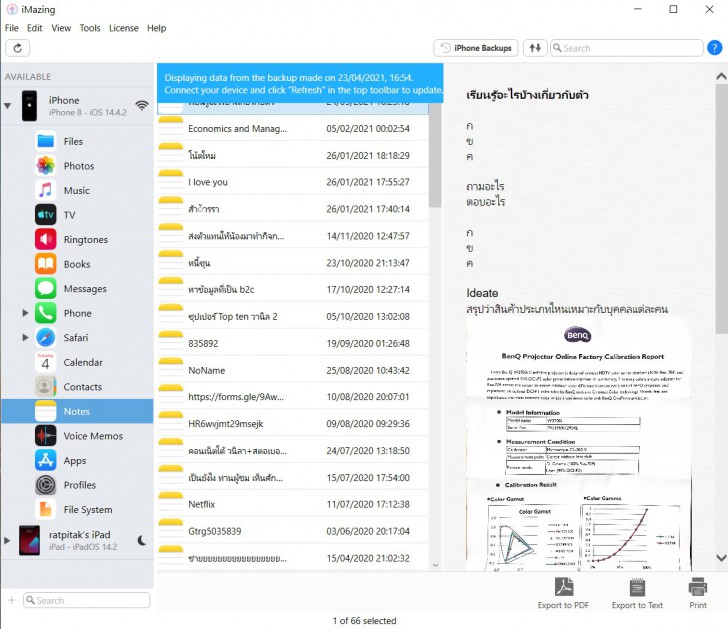The height and width of the screenshot is (629, 728).
Task: Open the Files icon in sidebar
Action: 46,141
